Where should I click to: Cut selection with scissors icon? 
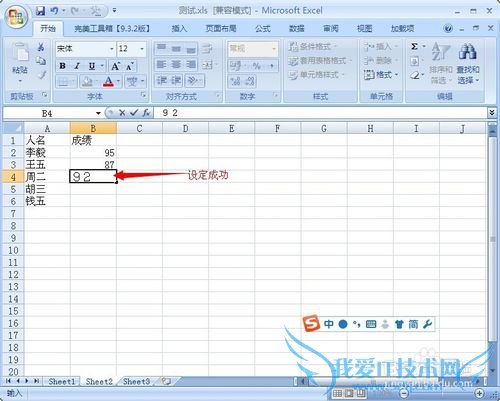coord(41,47)
